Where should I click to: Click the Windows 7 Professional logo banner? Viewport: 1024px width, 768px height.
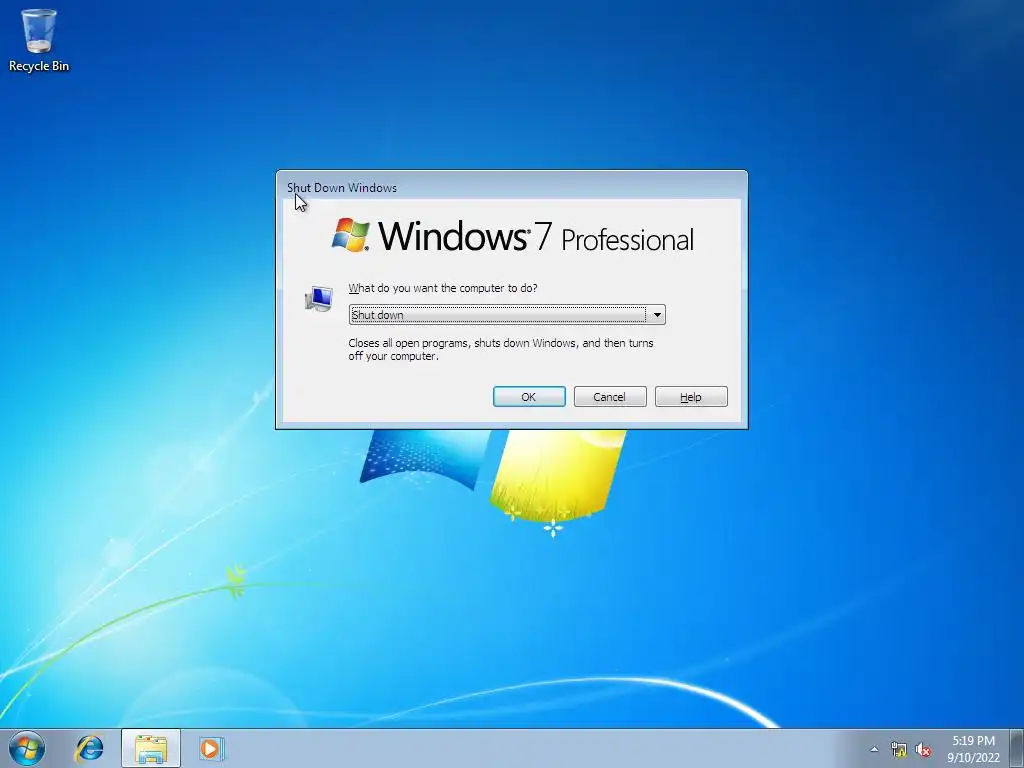tap(513, 235)
